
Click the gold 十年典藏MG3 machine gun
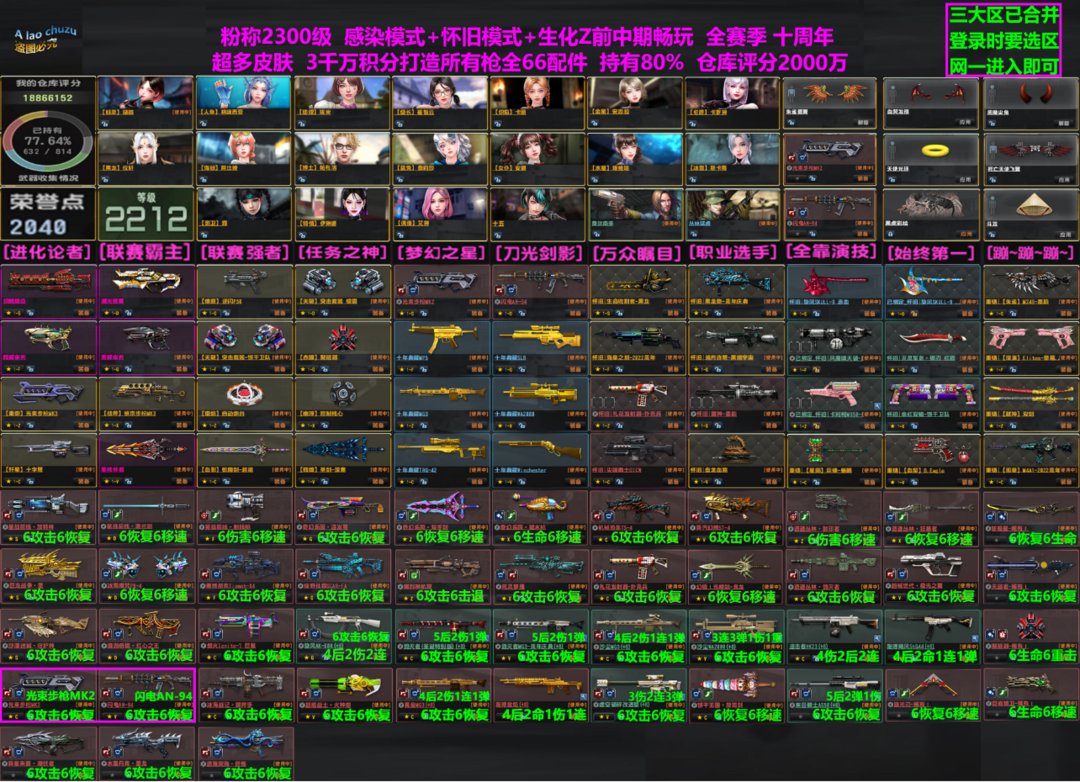coord(442,404)
